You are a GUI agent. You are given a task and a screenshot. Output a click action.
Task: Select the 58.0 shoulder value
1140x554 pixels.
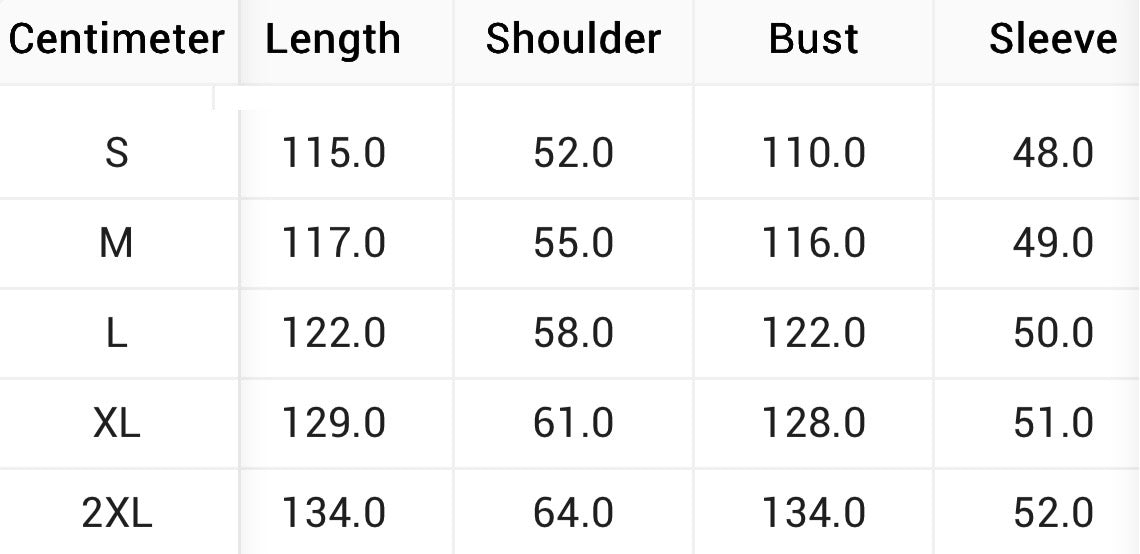pos(573,333)
